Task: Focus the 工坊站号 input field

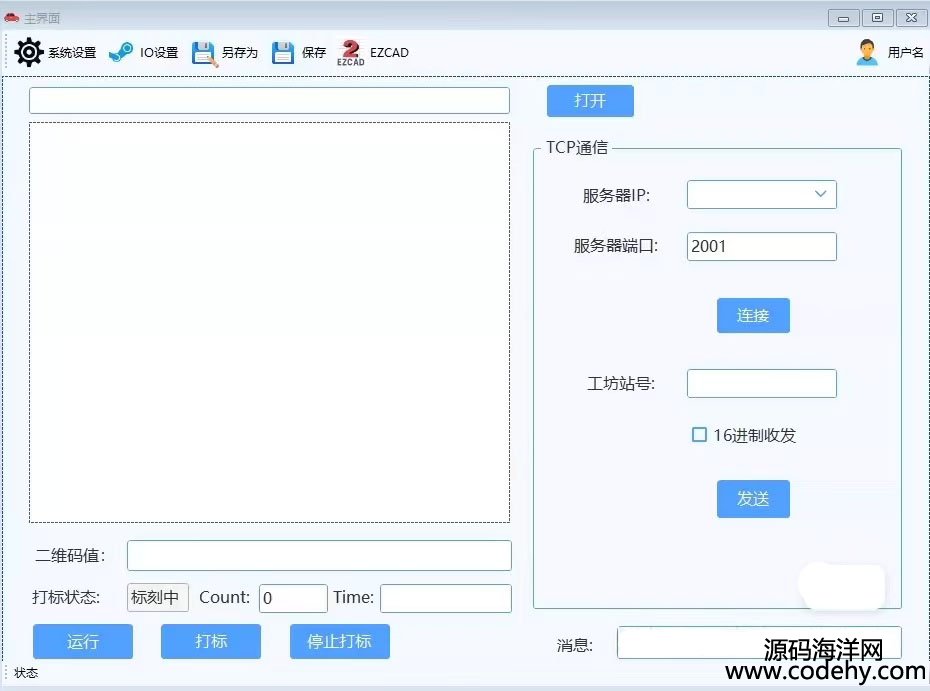Action: point(761,383)
